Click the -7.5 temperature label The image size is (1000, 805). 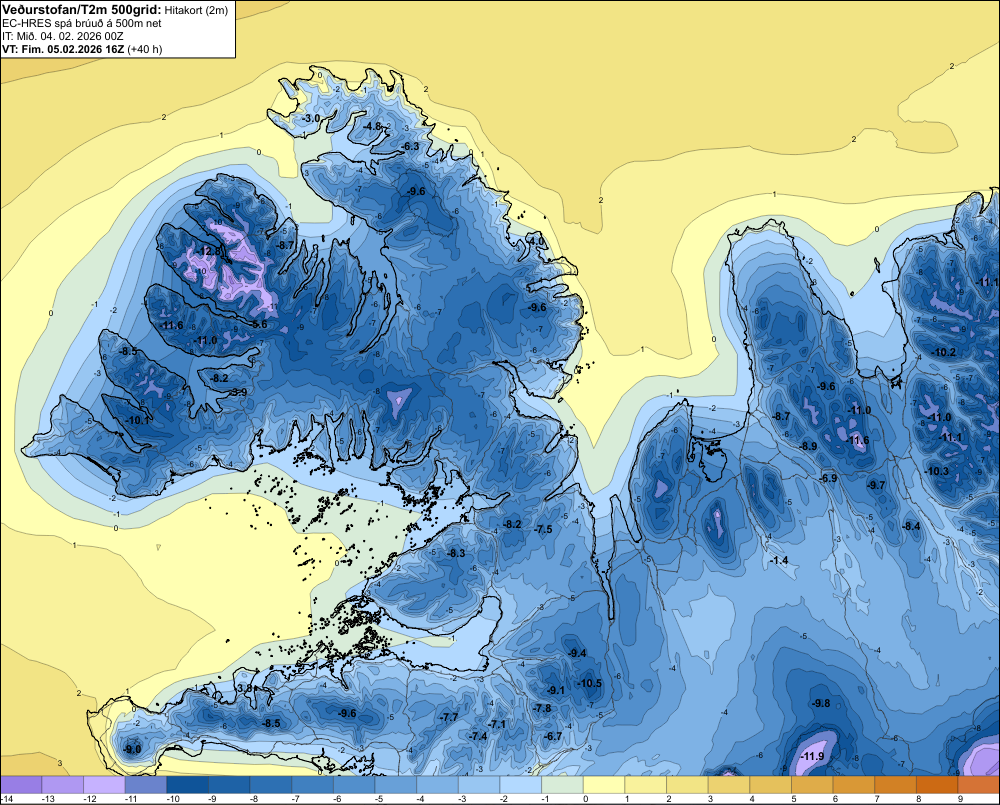pyautogui.click(x=543, y=529)
